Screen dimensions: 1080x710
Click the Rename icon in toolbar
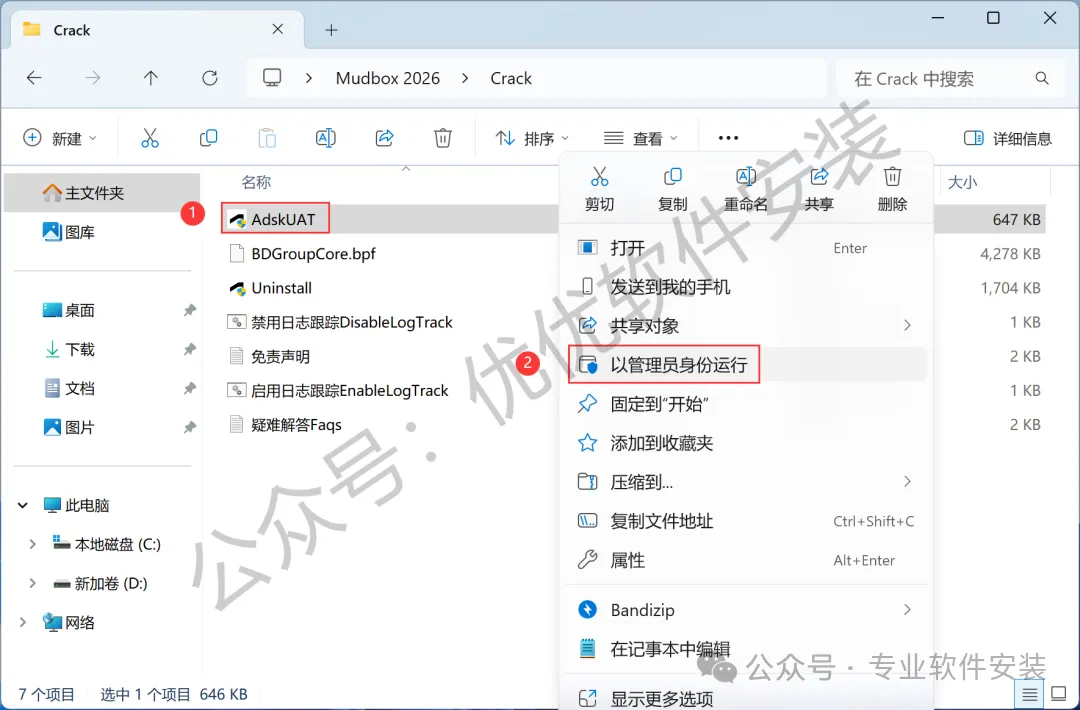pos(325,138)
